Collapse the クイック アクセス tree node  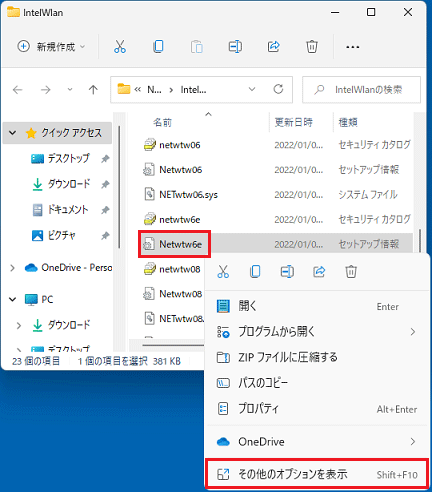click(x=13, y=133)
